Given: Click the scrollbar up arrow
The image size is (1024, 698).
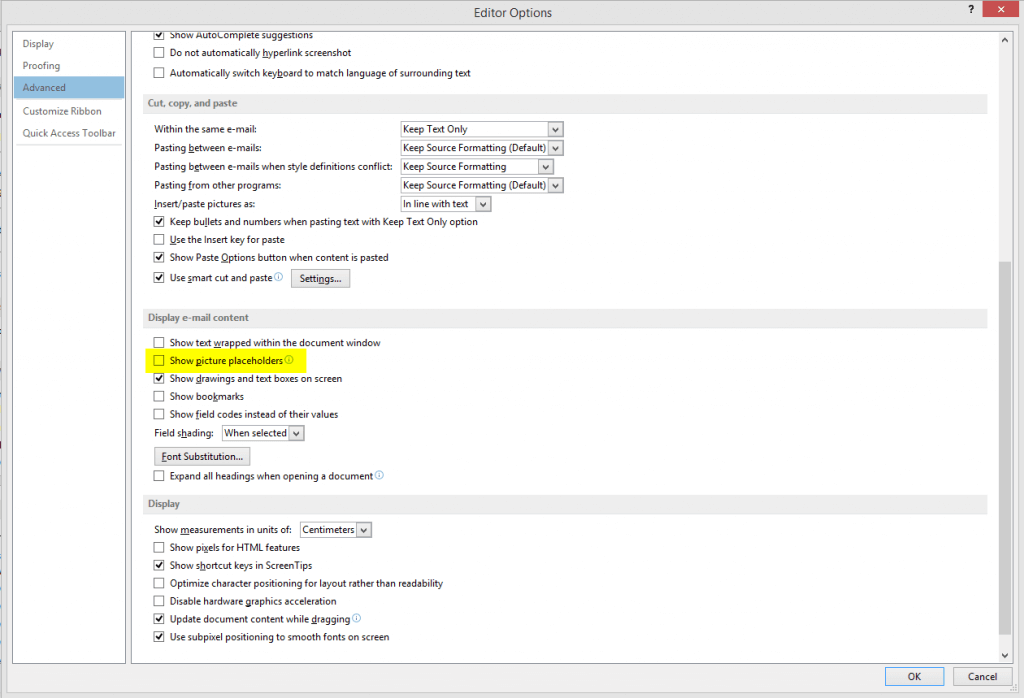Looking at the screenshot, I should click(x=1004, y=40).
